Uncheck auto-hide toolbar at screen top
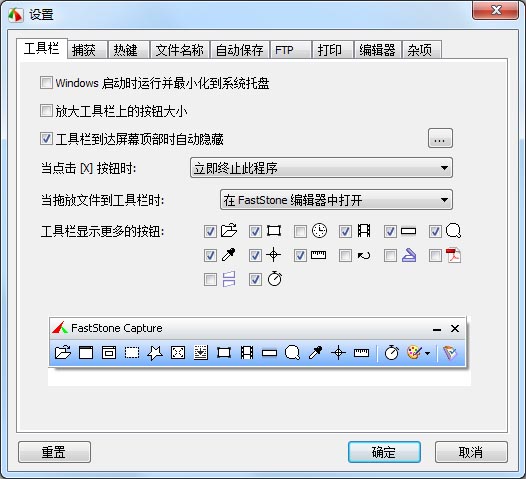 click(x=46, y=139)
